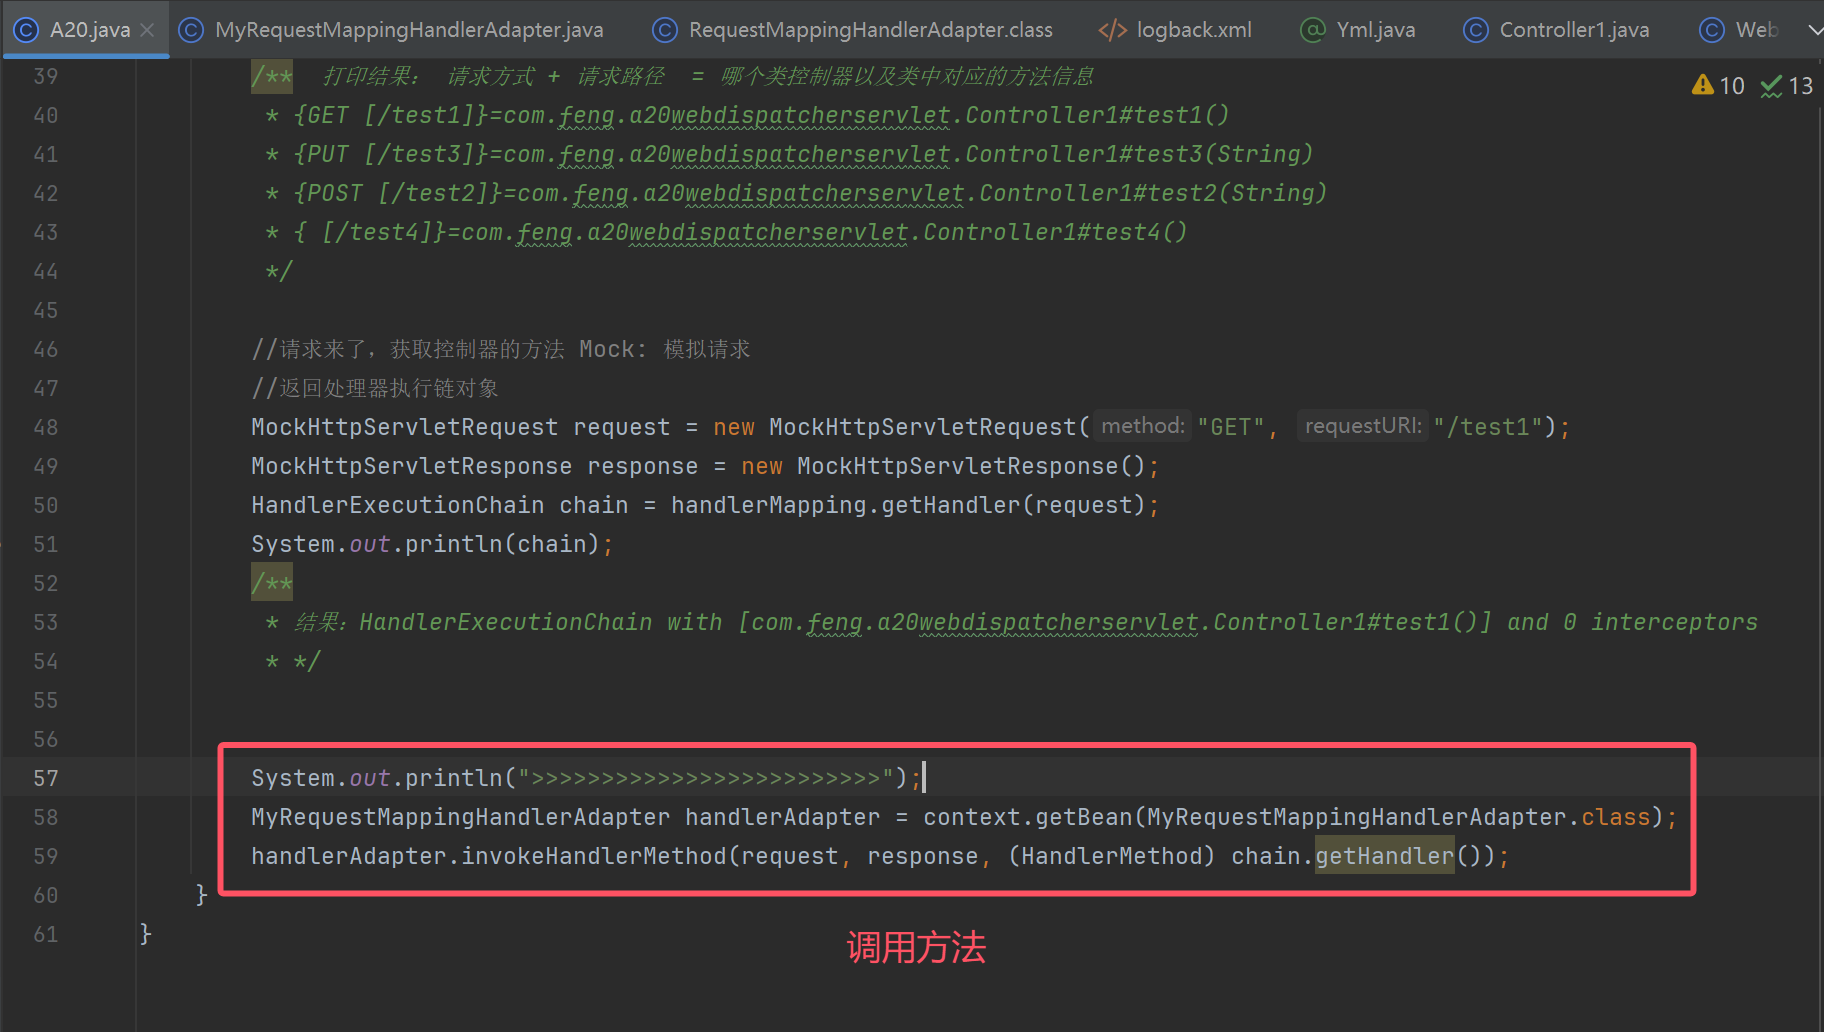The height and width of the screenshot is (1032, 1824).
Task: Click line number 57 in the gutter
Action: tap(46, 778)
